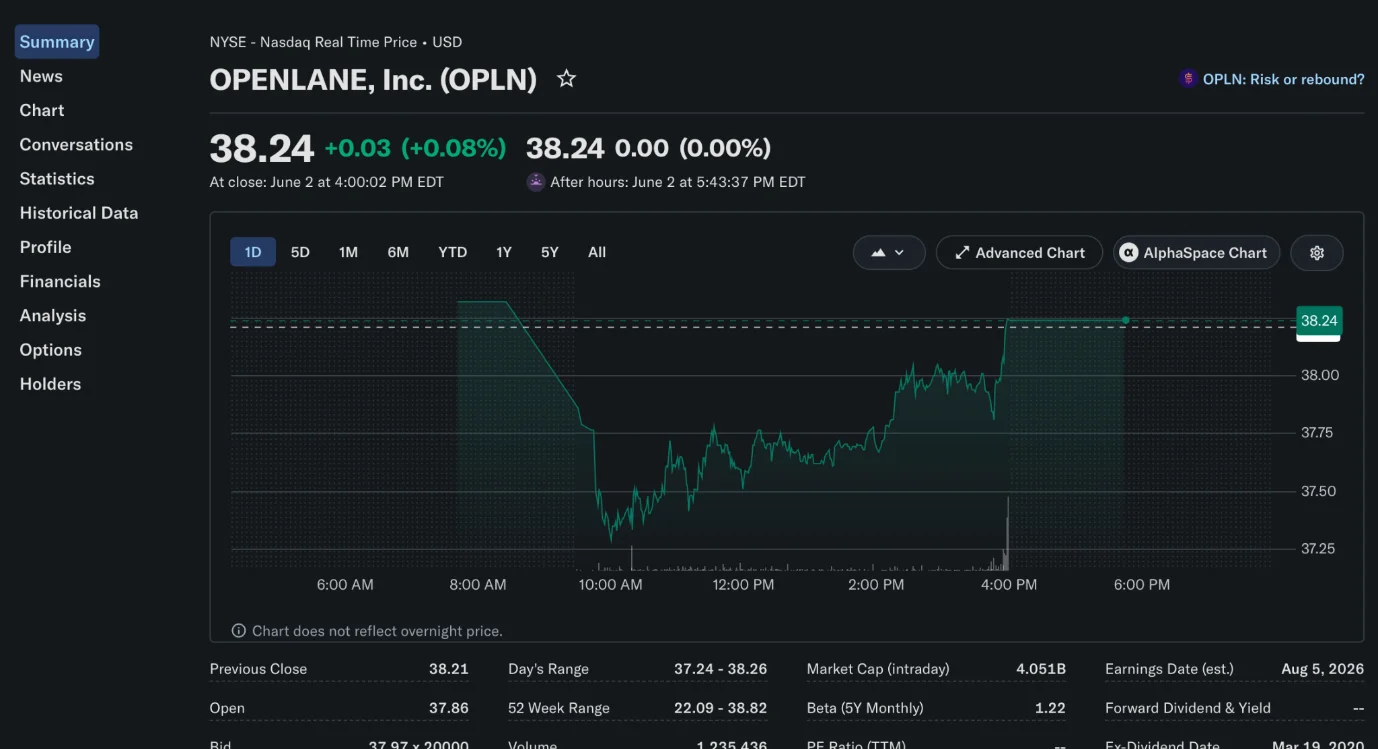The width and height of the screenshot is (1378, 749).
Task: Click the after hours moon icon
Action: [x=536, y=182]
